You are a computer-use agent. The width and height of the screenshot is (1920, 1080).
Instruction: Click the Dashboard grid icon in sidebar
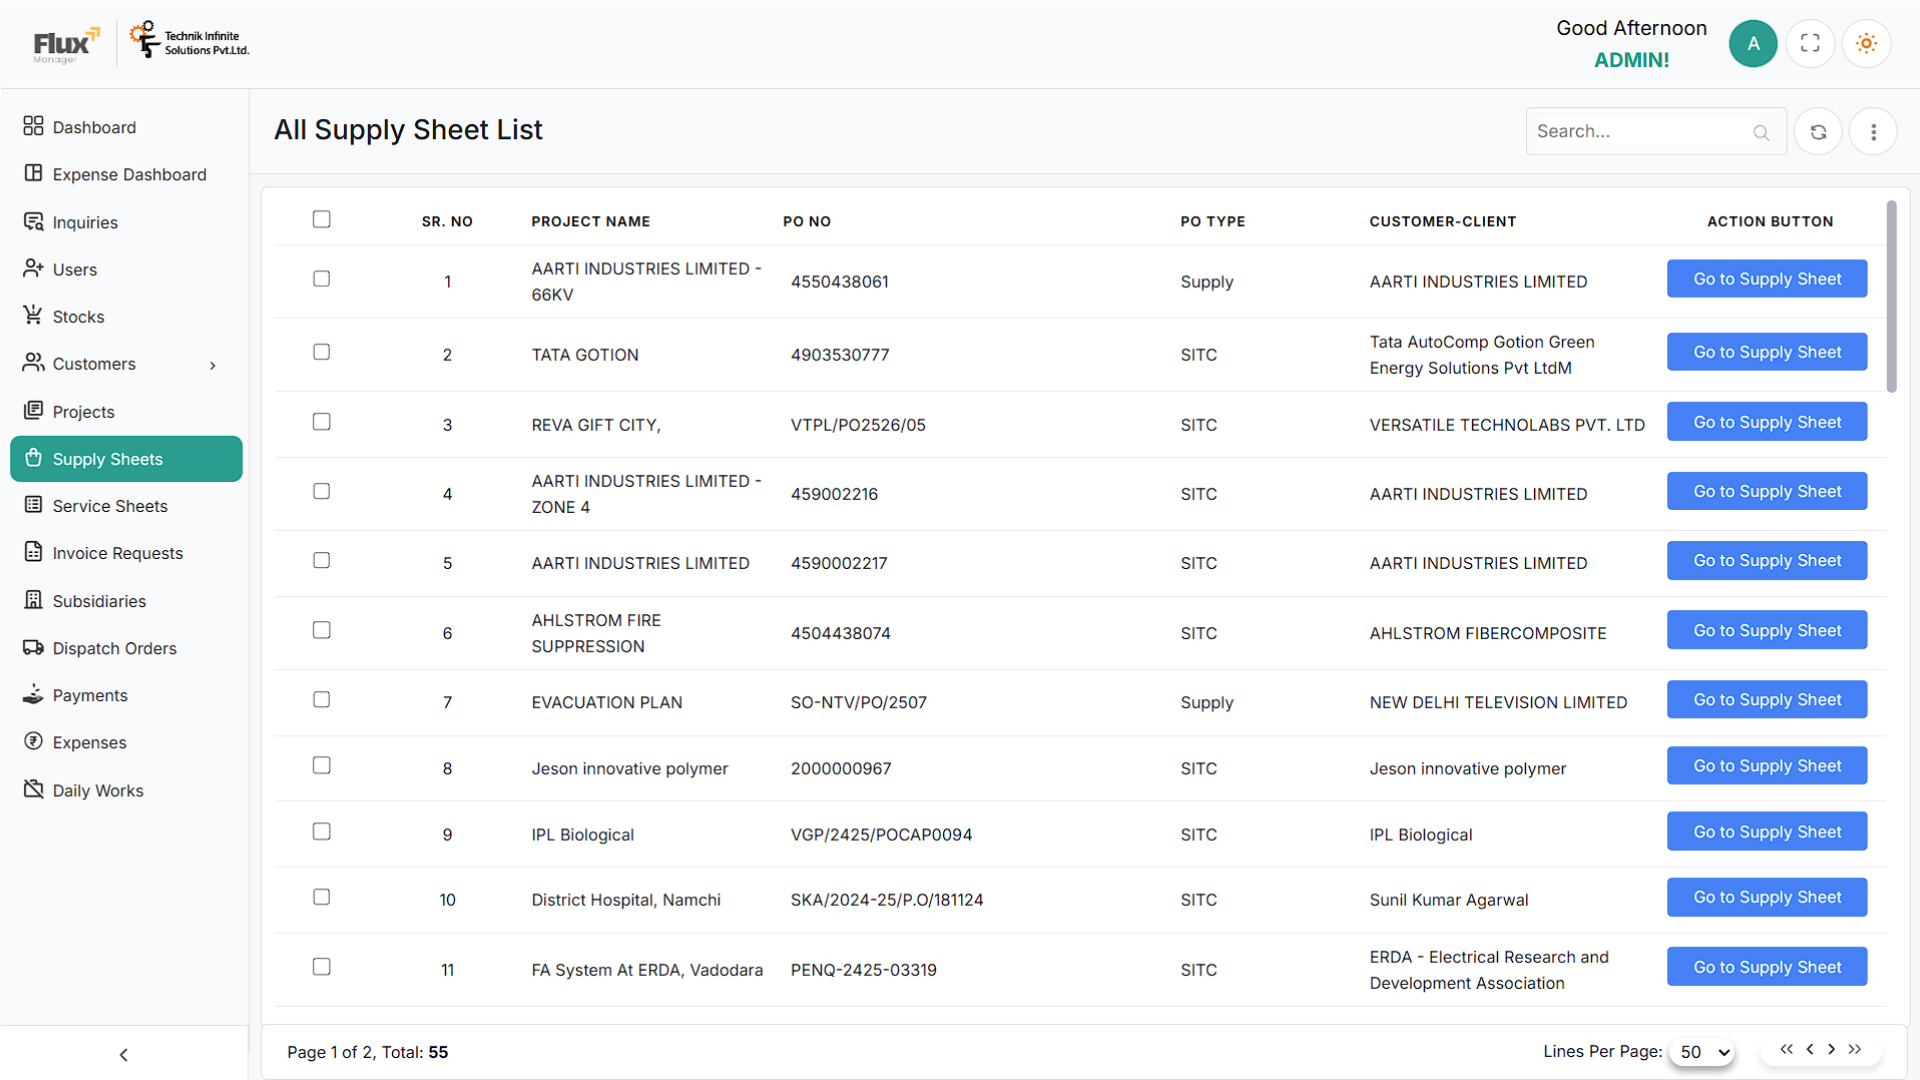coord(33,126)
